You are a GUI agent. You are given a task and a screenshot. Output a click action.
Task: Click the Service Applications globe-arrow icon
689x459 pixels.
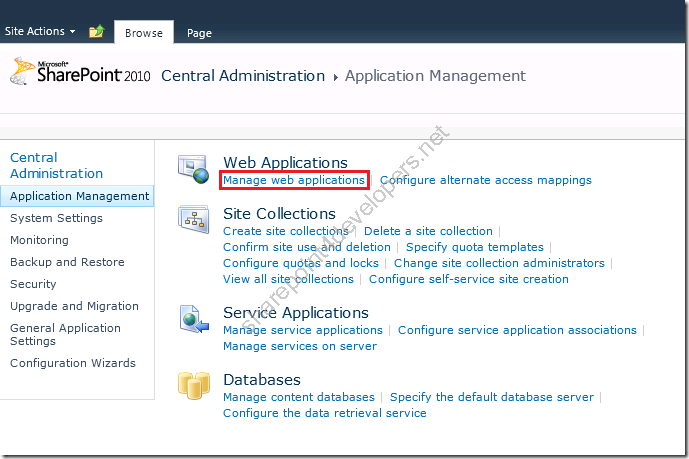(x=194, y=319)
